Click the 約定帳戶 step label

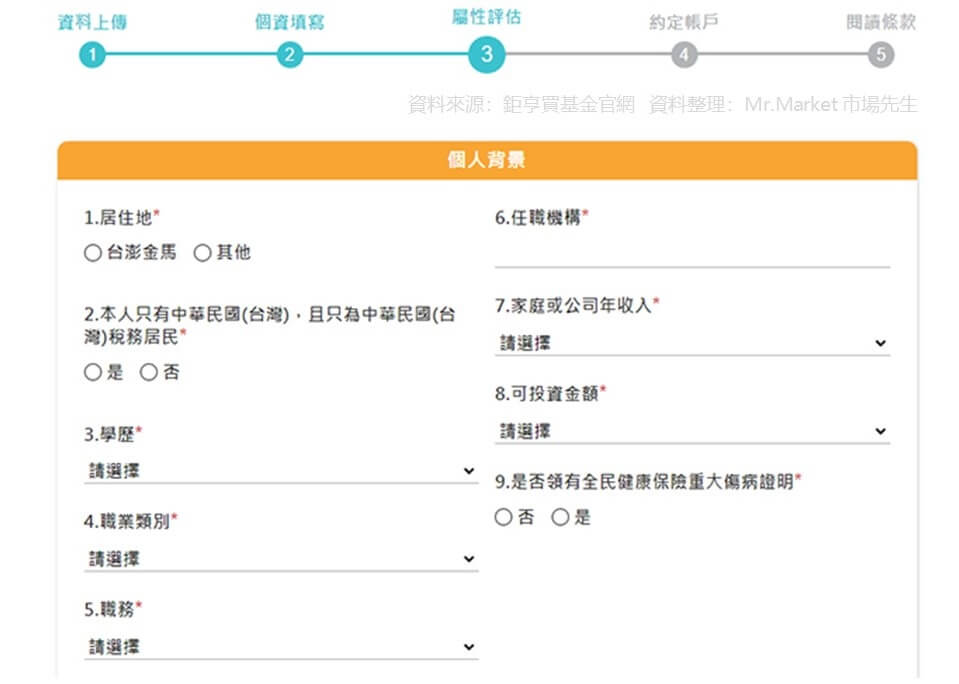(684, 23)
